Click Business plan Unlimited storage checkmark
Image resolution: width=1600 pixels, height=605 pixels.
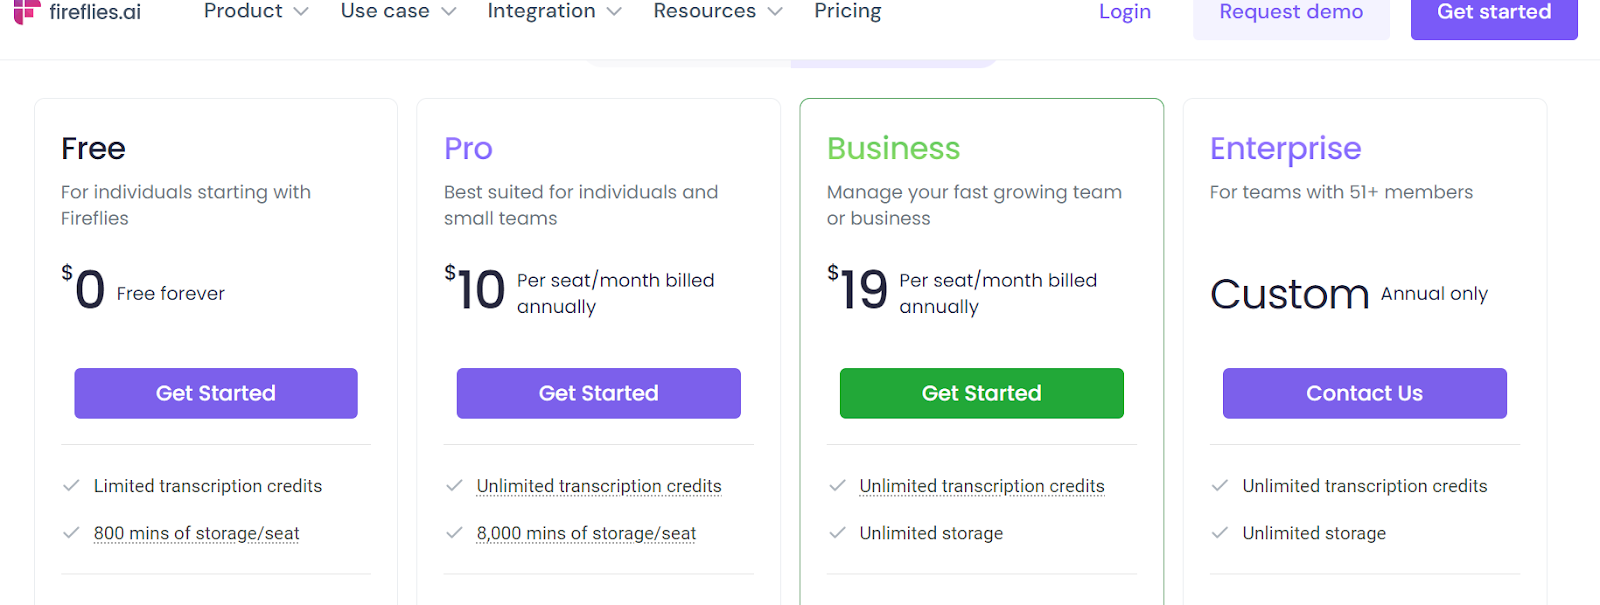click(837, 533)
